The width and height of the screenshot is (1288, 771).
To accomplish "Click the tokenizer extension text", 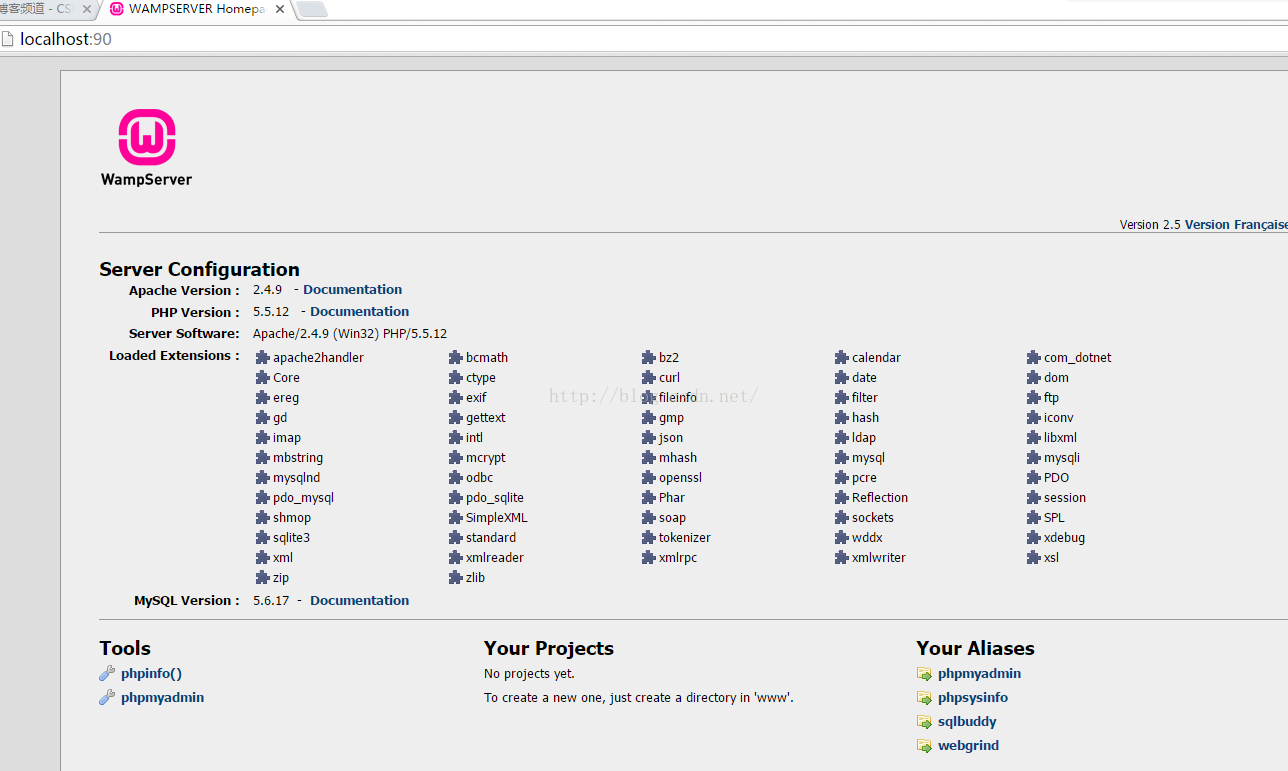I will (685, 537).
